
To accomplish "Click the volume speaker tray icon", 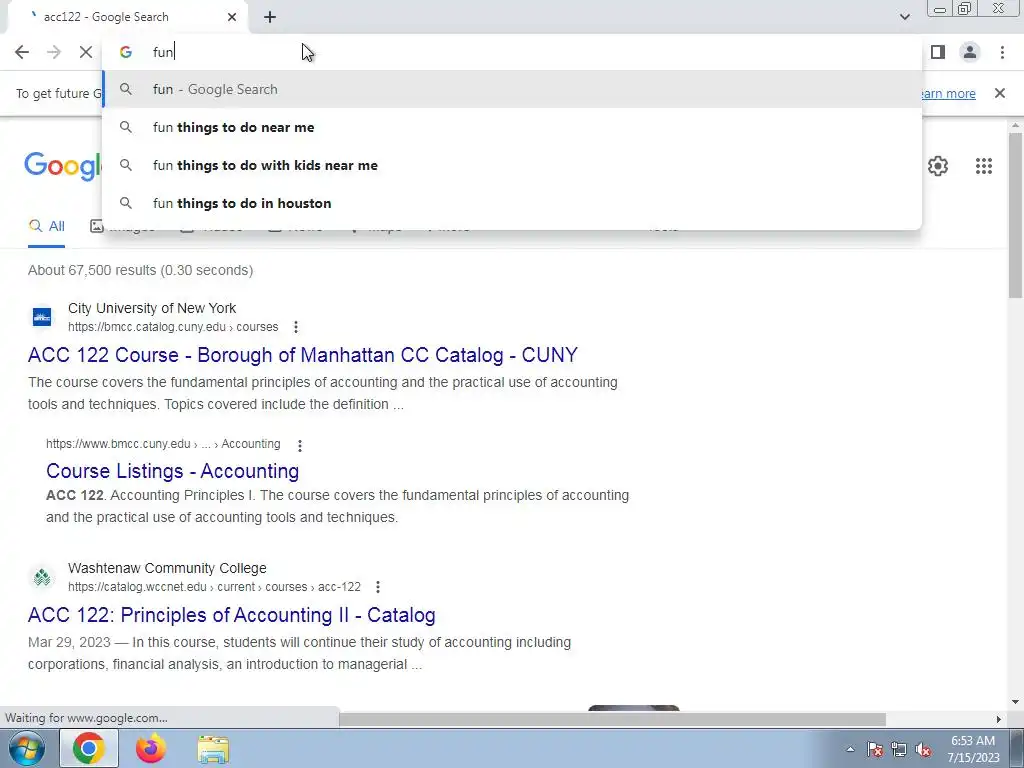I will [923, 749].
